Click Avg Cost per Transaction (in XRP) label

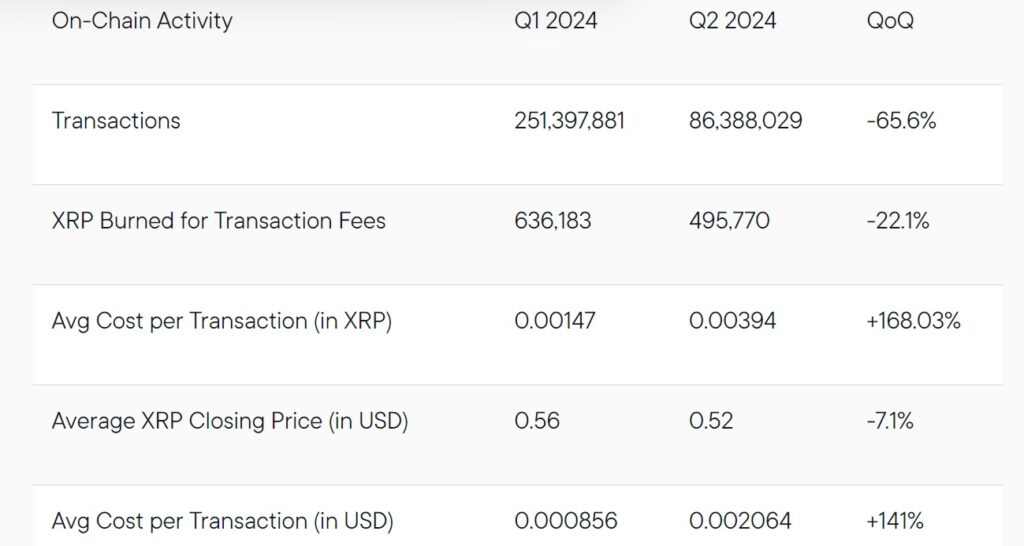pyautogui.click(x=222, y=321)
